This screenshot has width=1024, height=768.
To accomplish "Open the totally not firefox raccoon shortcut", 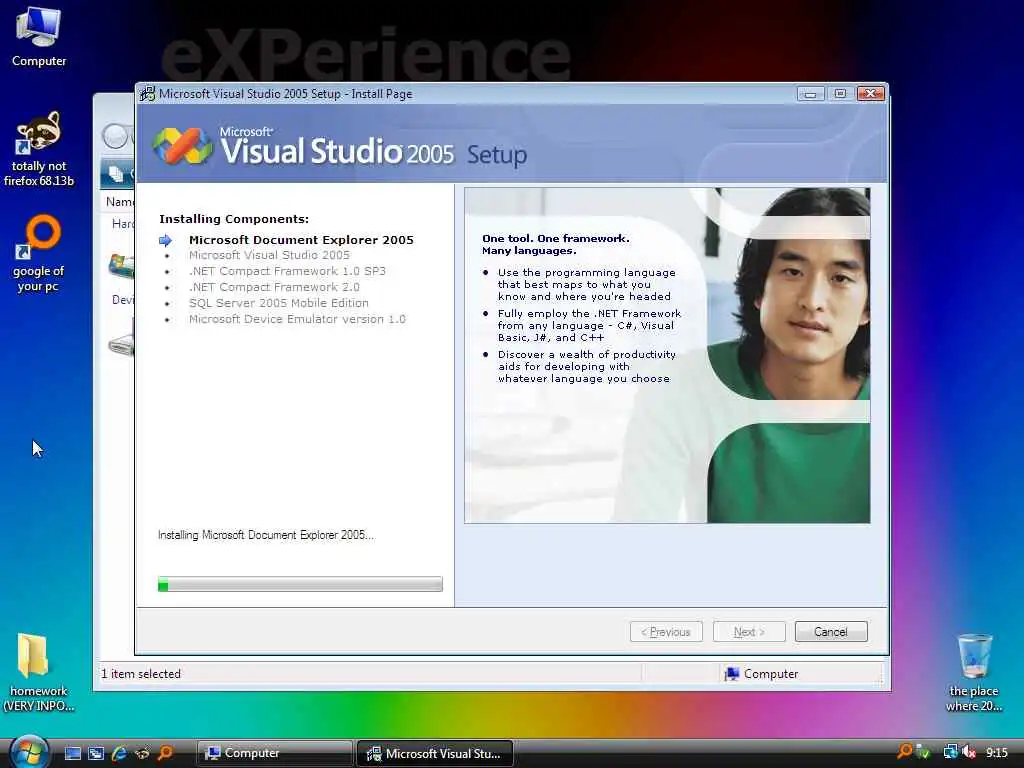I will click(39, 149).
